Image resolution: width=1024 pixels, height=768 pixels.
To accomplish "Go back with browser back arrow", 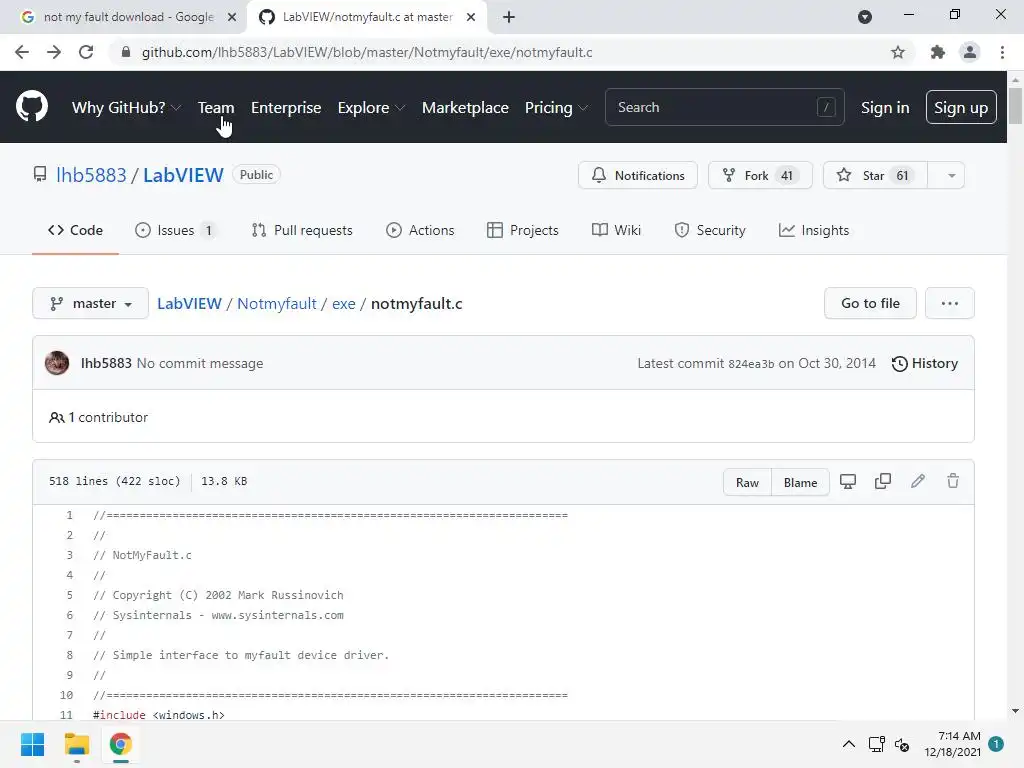I will pos(22,52).
